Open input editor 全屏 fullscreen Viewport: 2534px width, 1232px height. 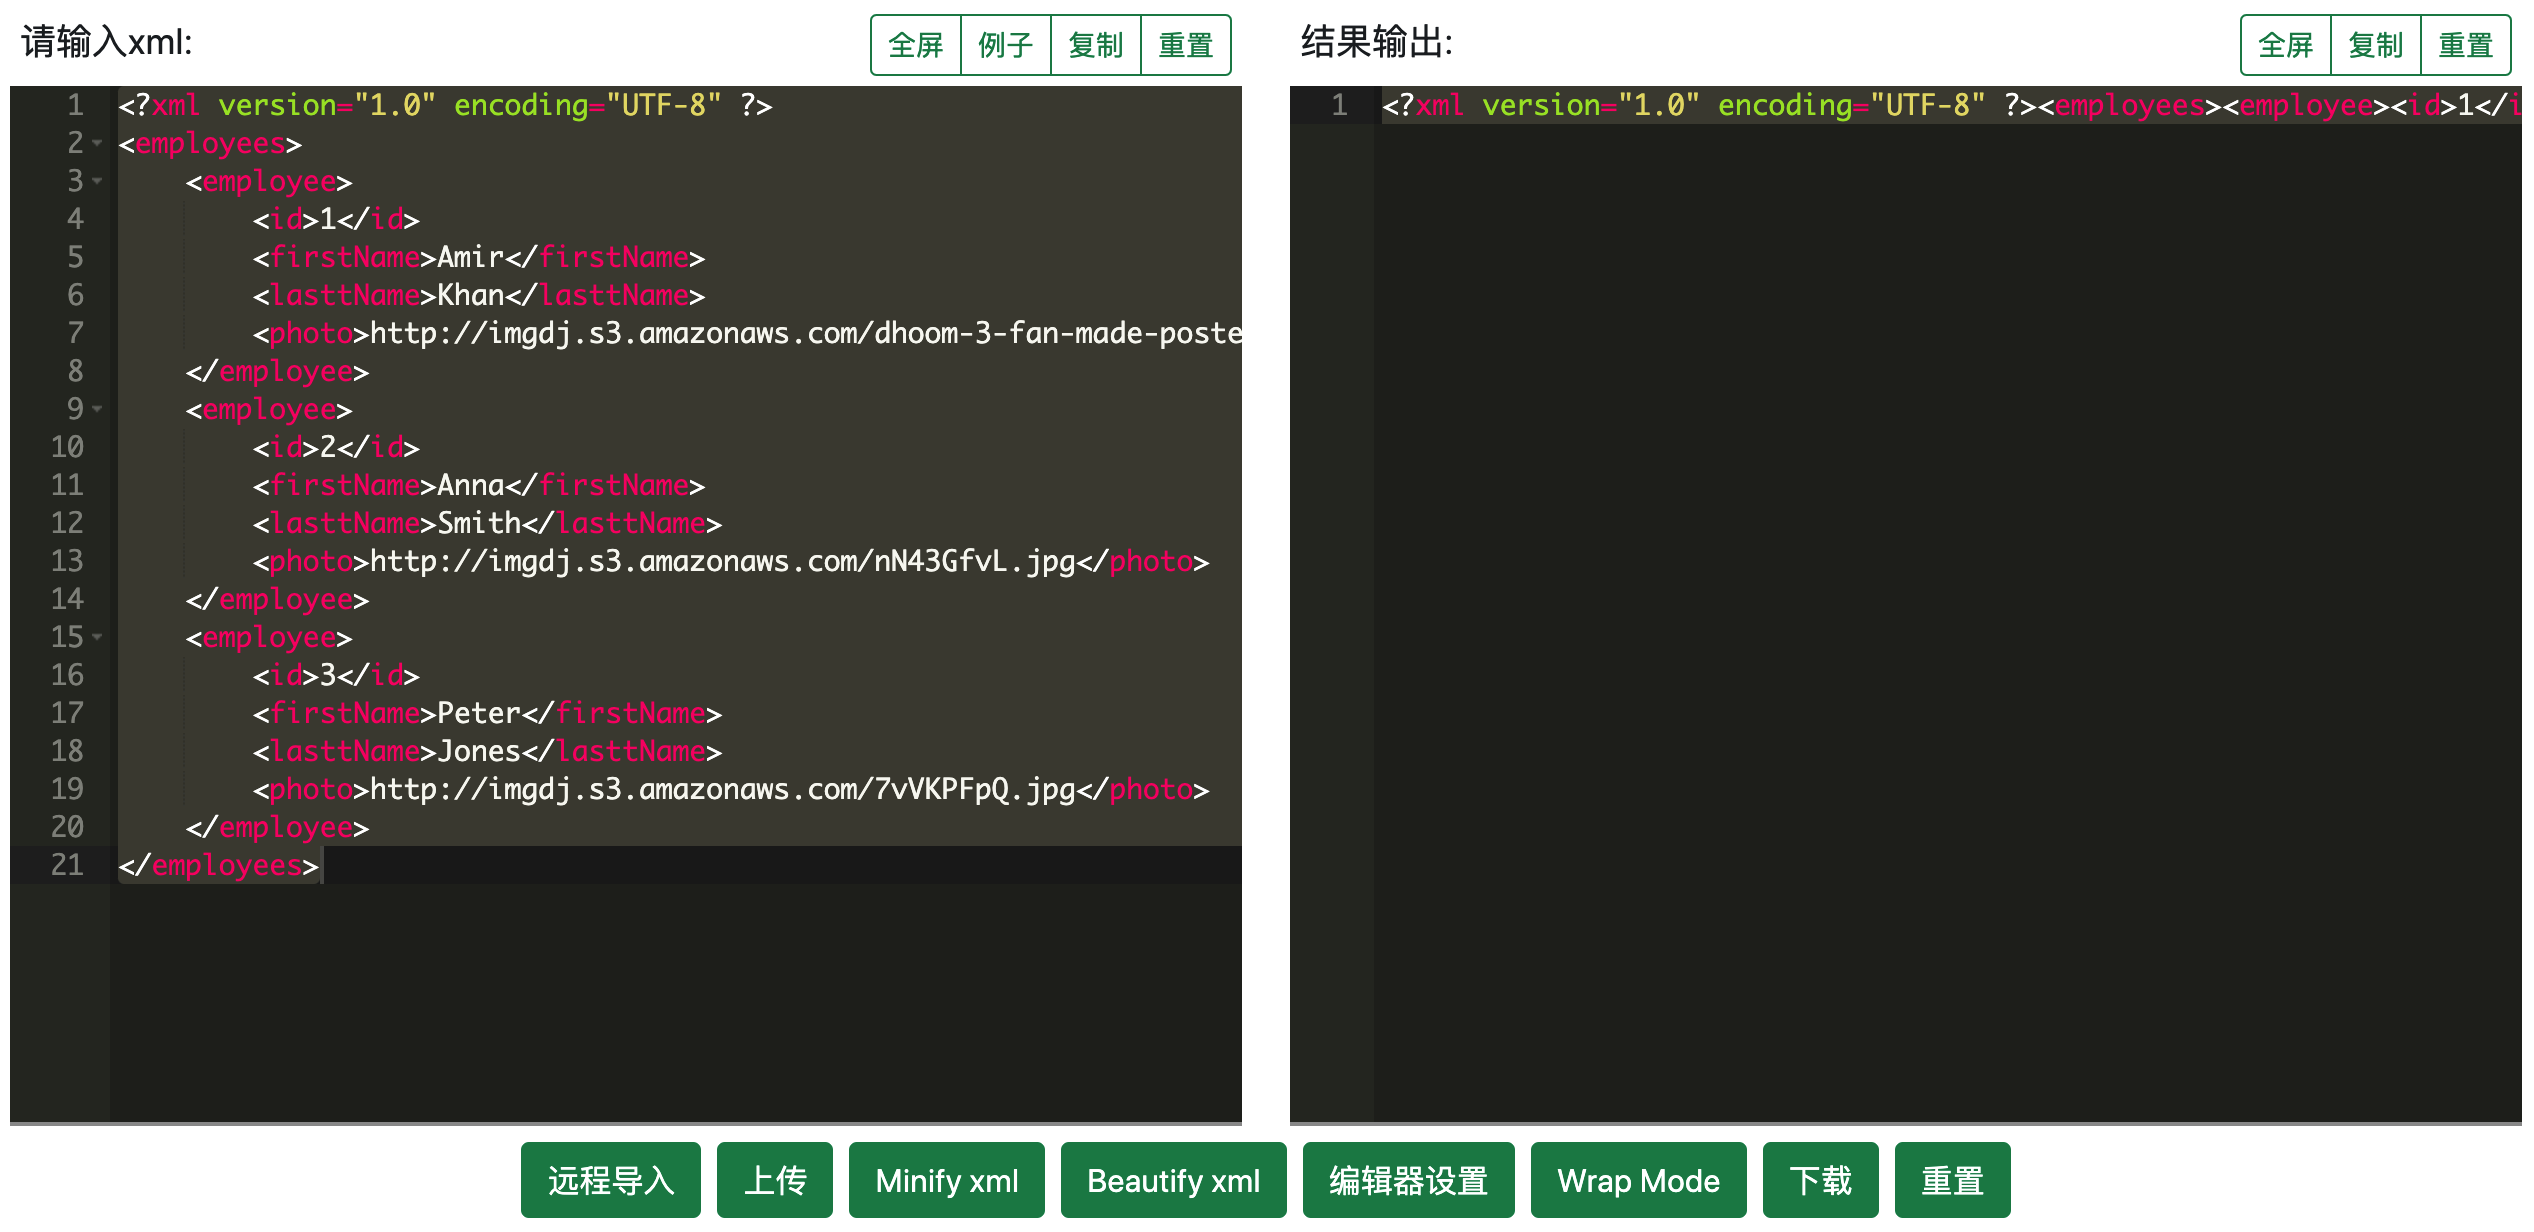(915, 45)
